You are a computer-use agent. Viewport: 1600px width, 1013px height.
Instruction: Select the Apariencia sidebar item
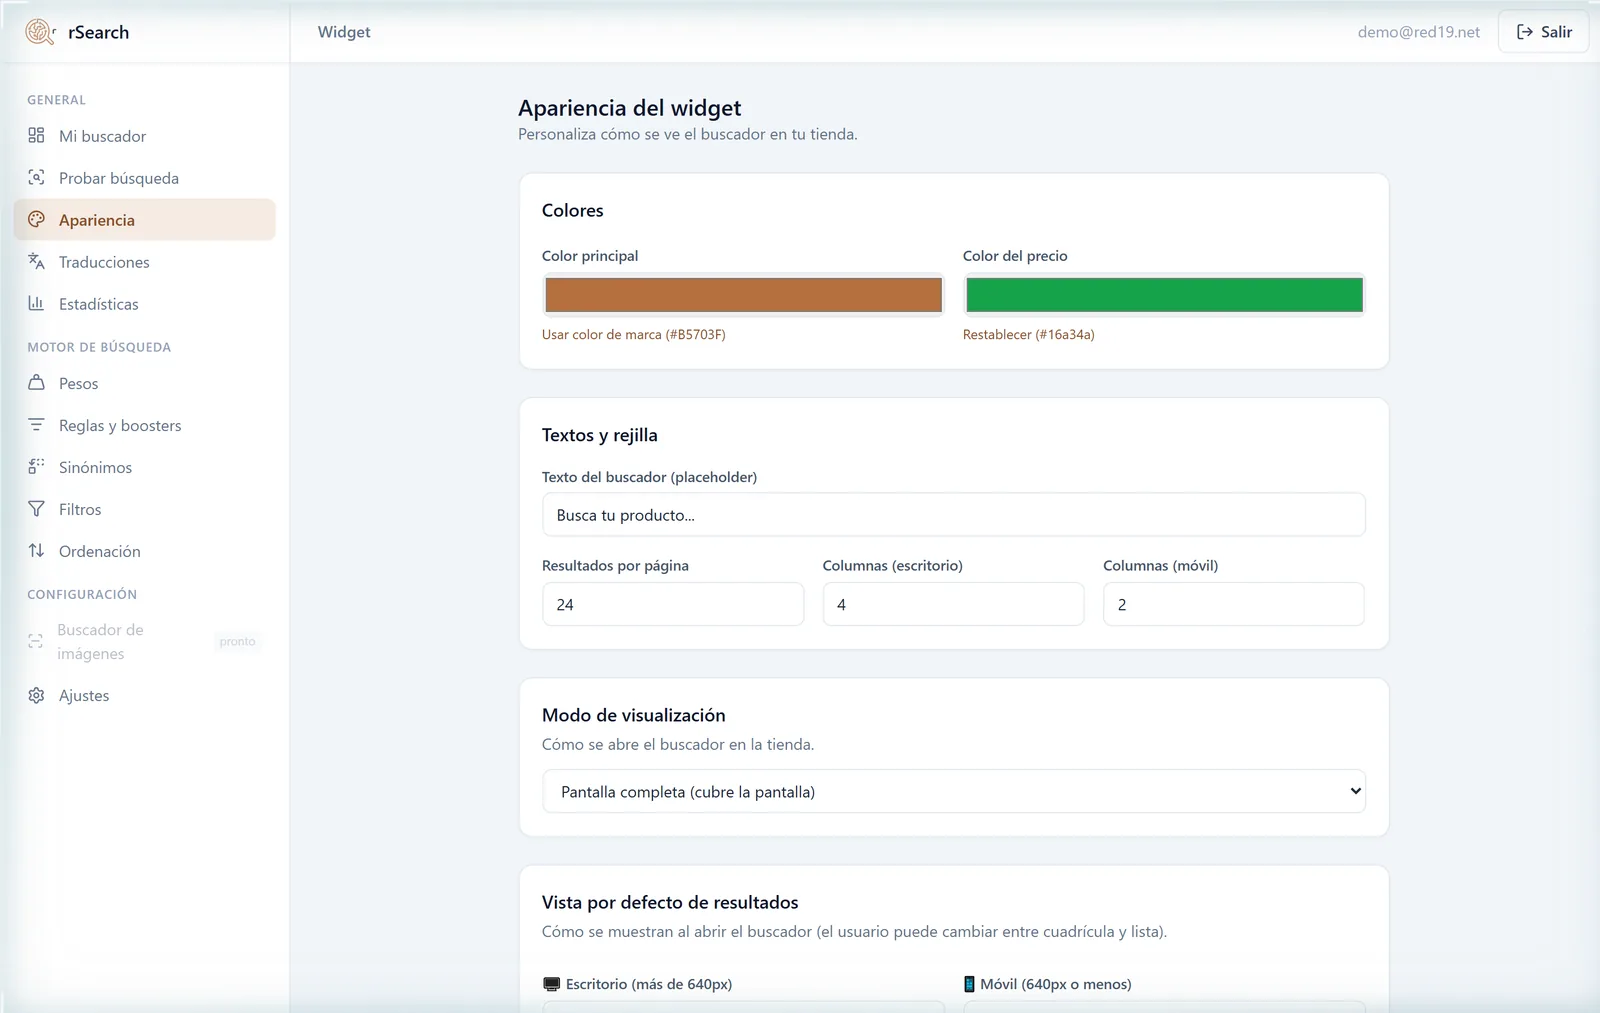145,220
